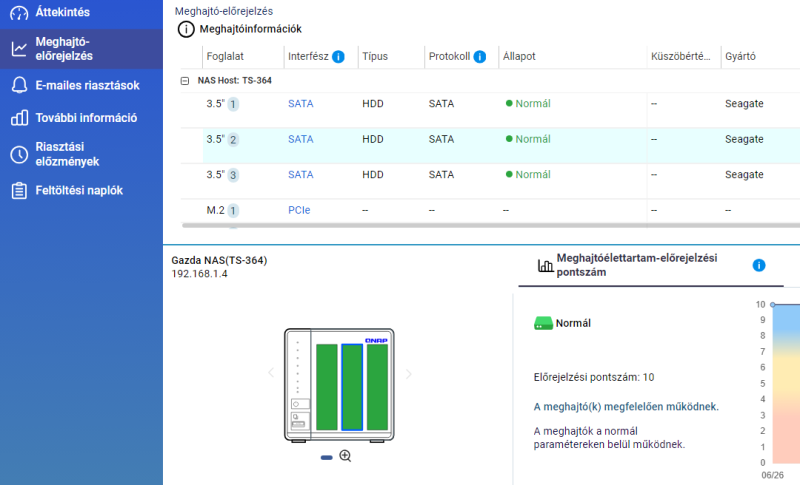Sort by the Gyártó column header
The height and width of the screenshot is (485, 800).
[740, 57]
